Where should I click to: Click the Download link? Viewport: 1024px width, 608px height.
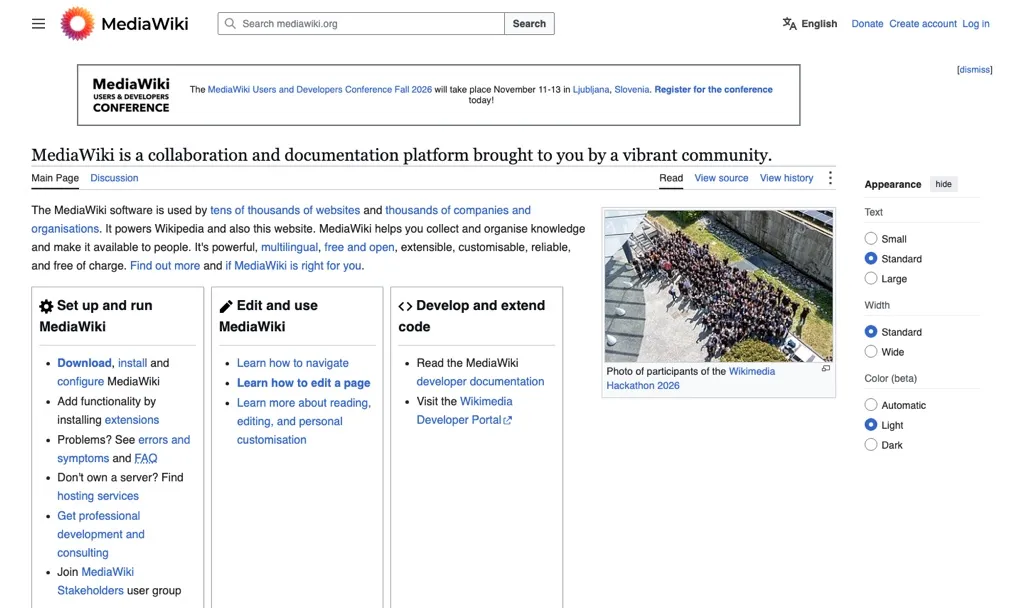84,363
